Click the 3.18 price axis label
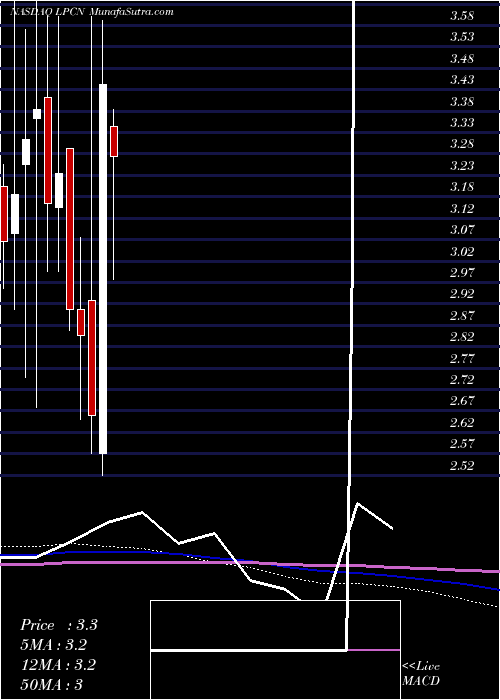Viewport: 500px width, 700px height. tap(462, 187)
